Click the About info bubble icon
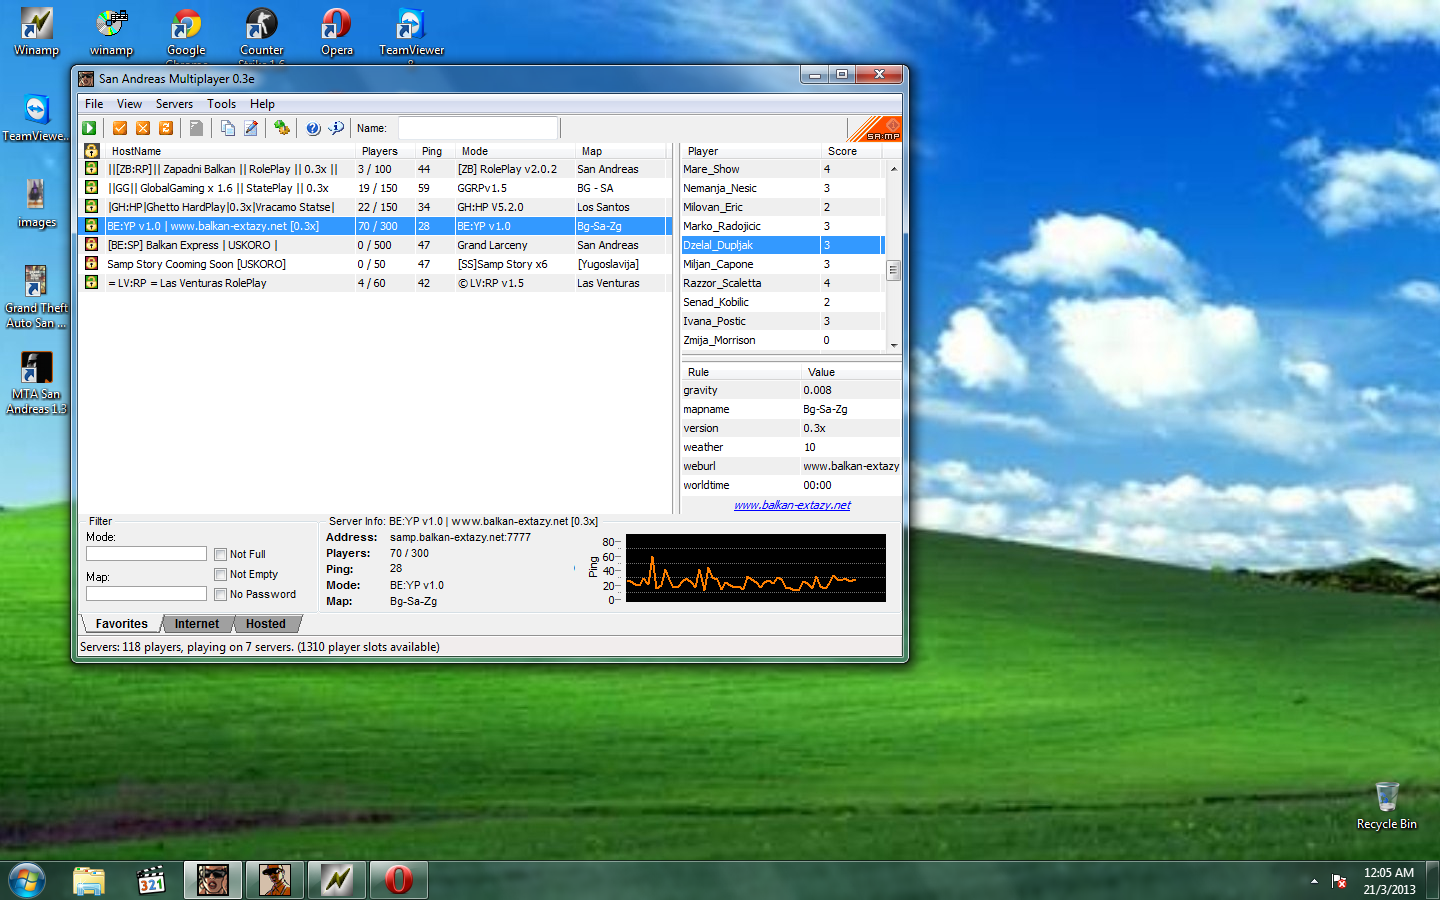 coord(336,128)
